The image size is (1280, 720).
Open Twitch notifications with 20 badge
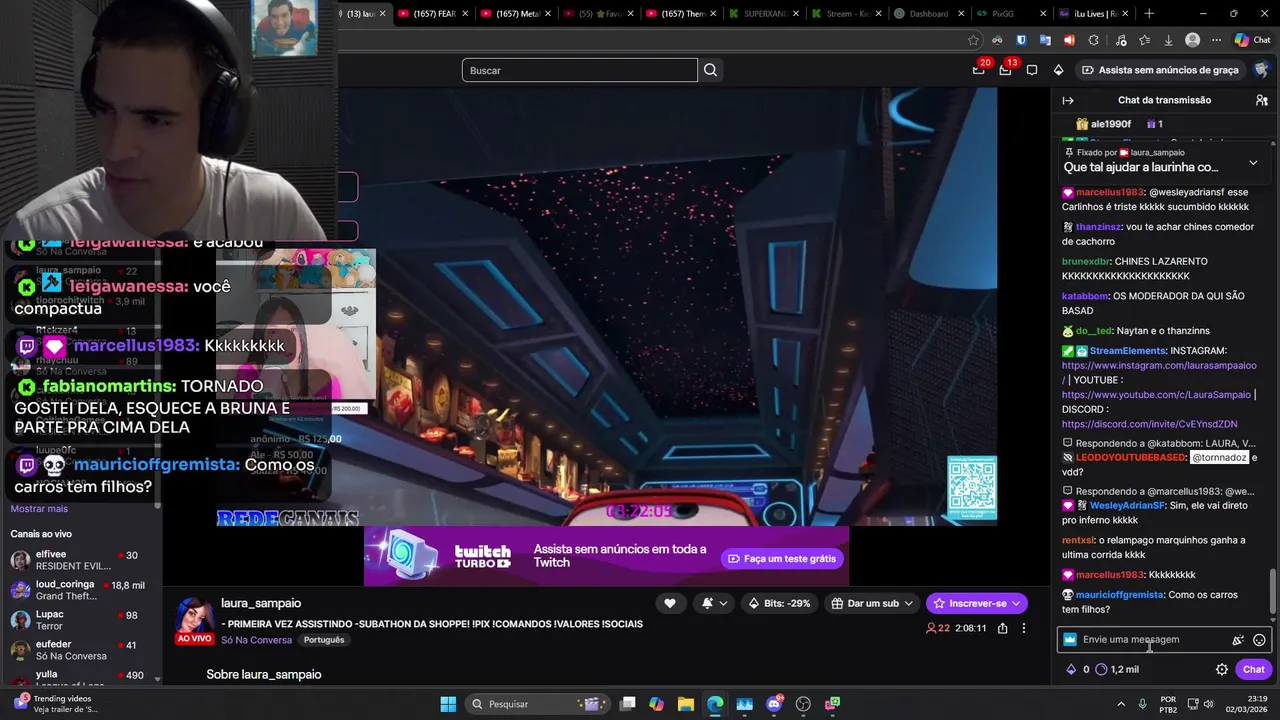(x=979, y=70)
